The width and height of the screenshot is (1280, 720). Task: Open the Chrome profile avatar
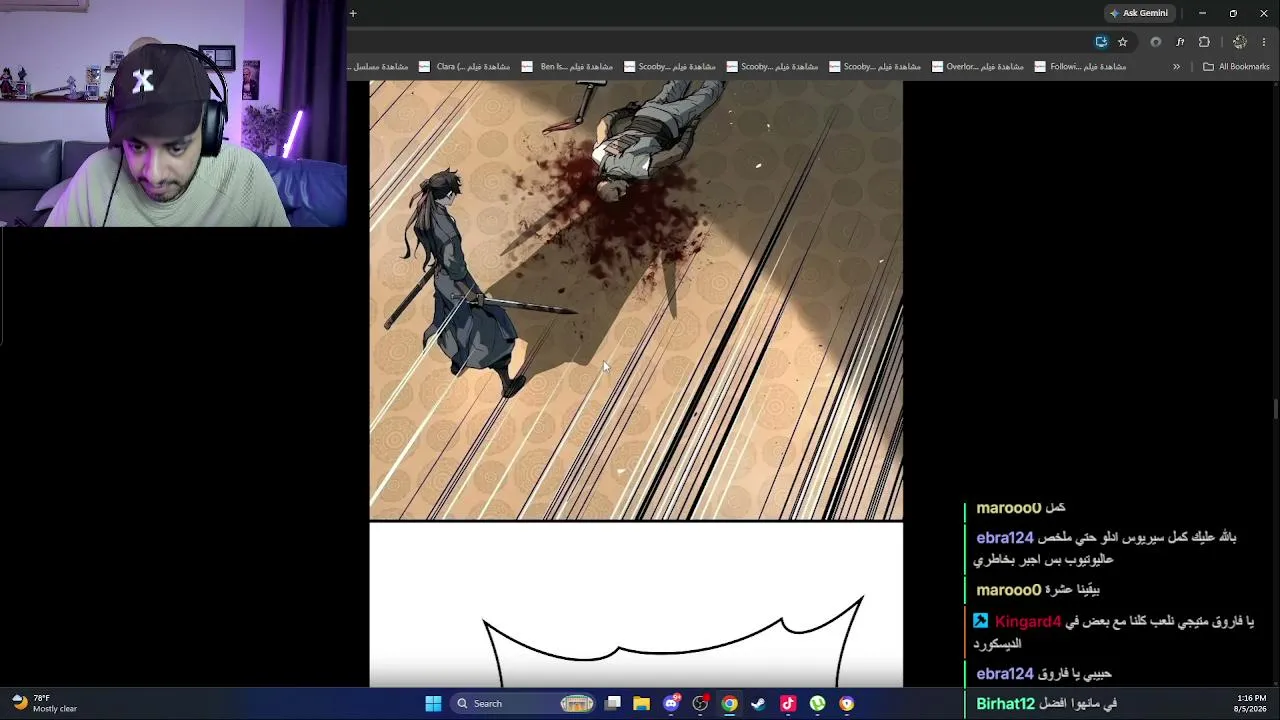(x=1240, y=42)
